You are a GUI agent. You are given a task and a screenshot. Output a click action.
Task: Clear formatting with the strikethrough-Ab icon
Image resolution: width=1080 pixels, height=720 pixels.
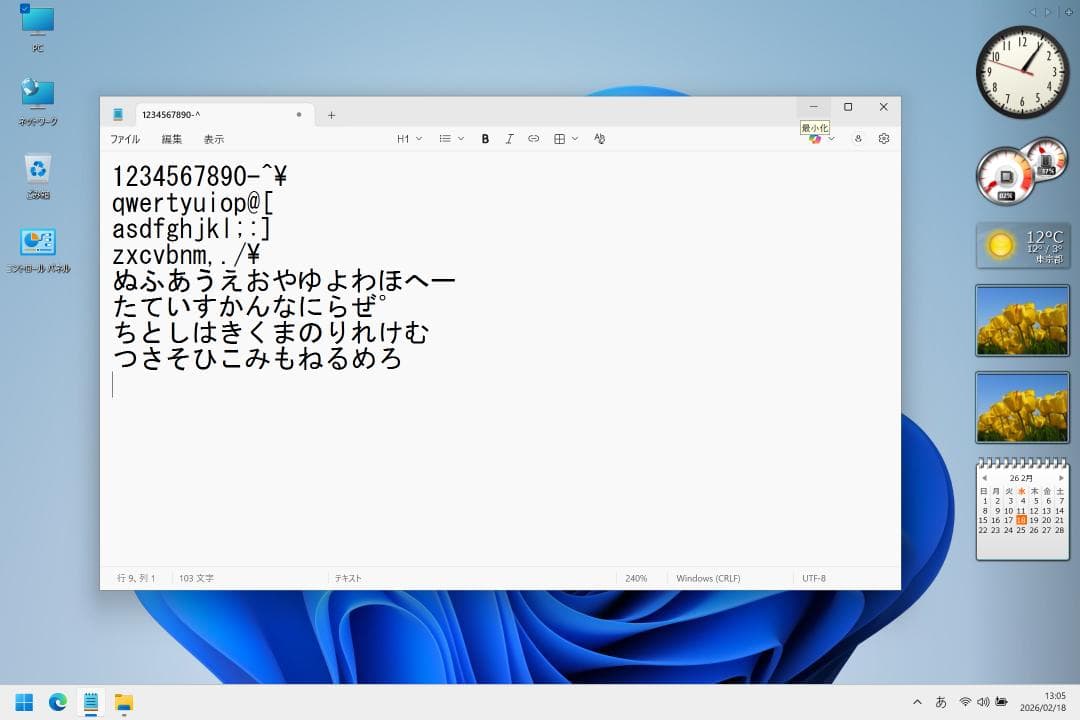(598, 138)
